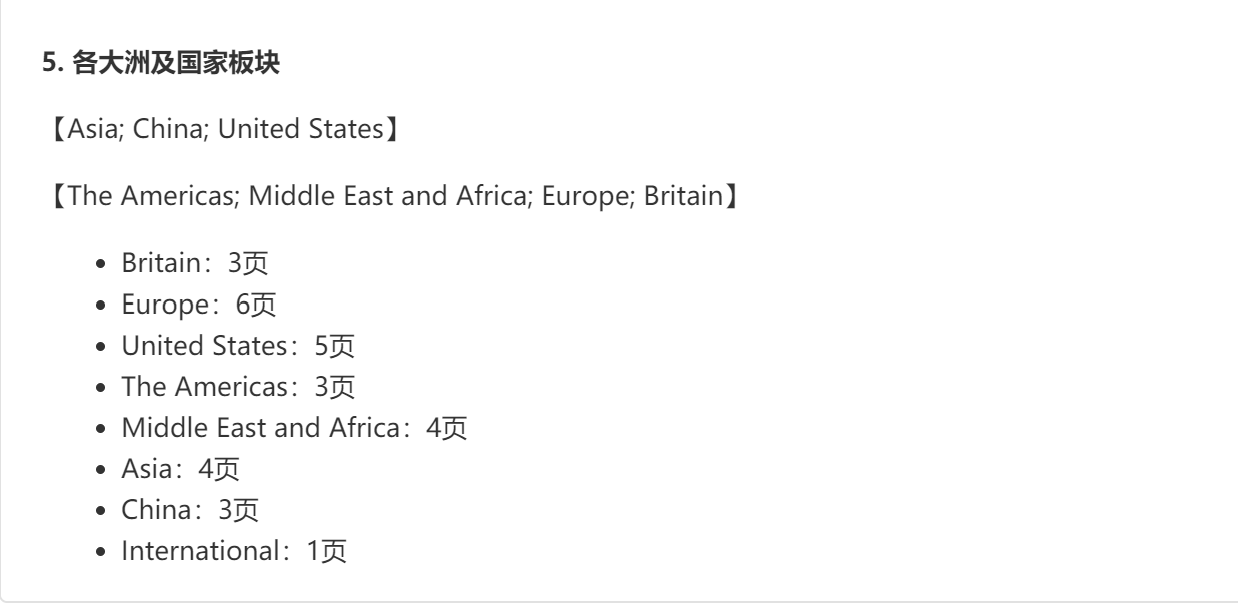
Task: Select the "International：1页" list item
Action: pos(234,550)
